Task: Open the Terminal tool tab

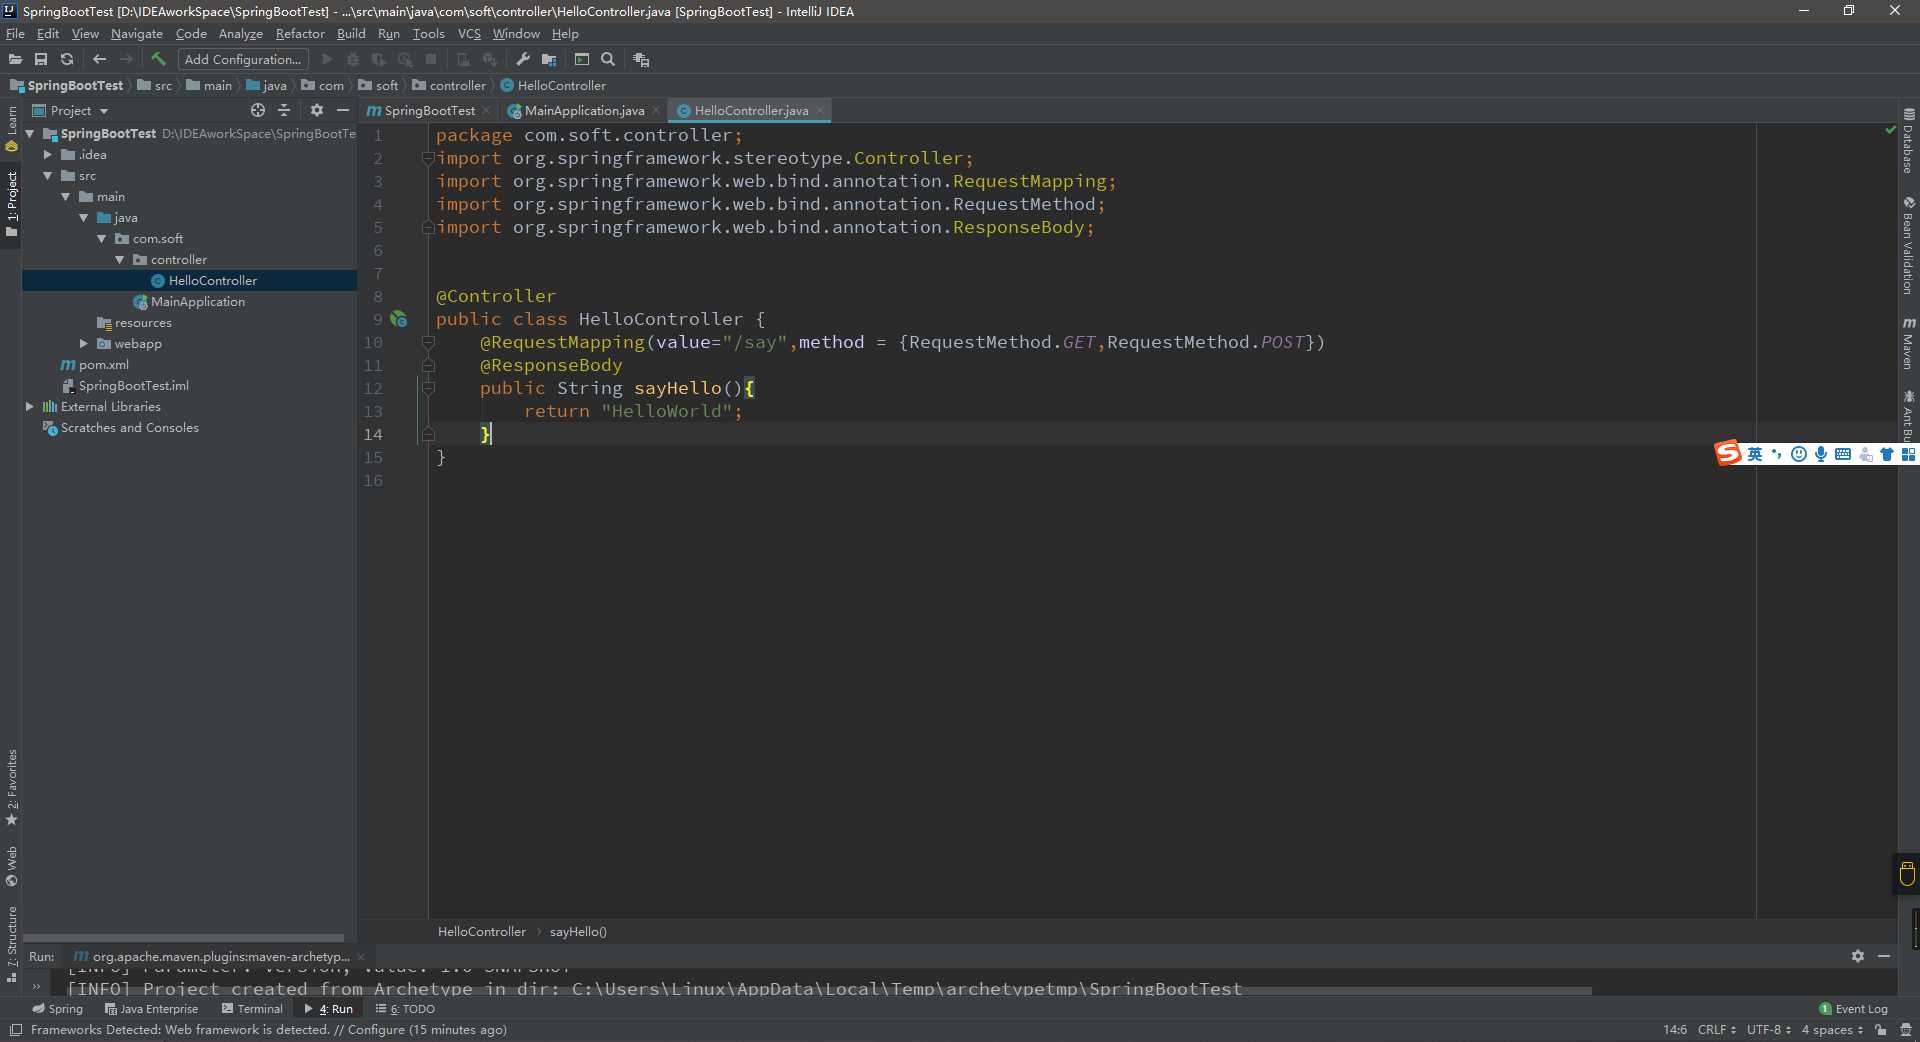Action: (252, 1009)
